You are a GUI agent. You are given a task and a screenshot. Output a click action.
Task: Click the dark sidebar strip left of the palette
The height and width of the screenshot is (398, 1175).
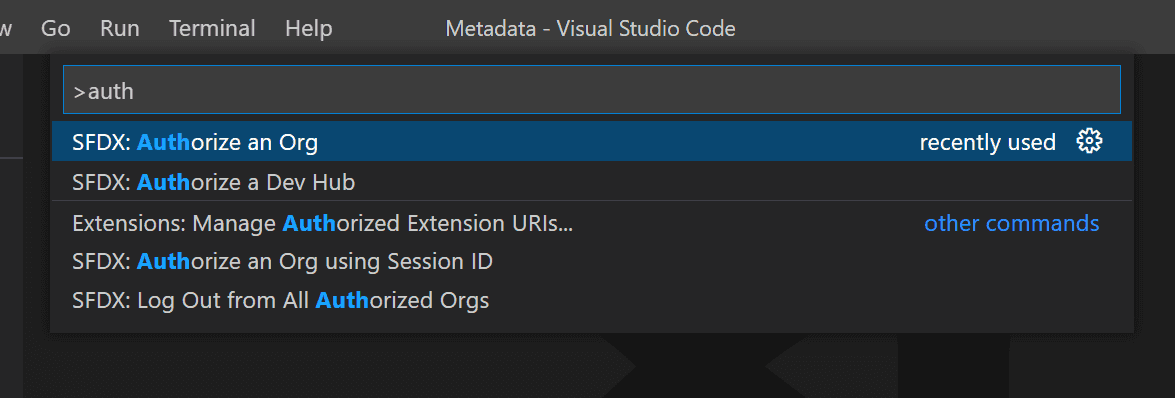coord(11,277)
